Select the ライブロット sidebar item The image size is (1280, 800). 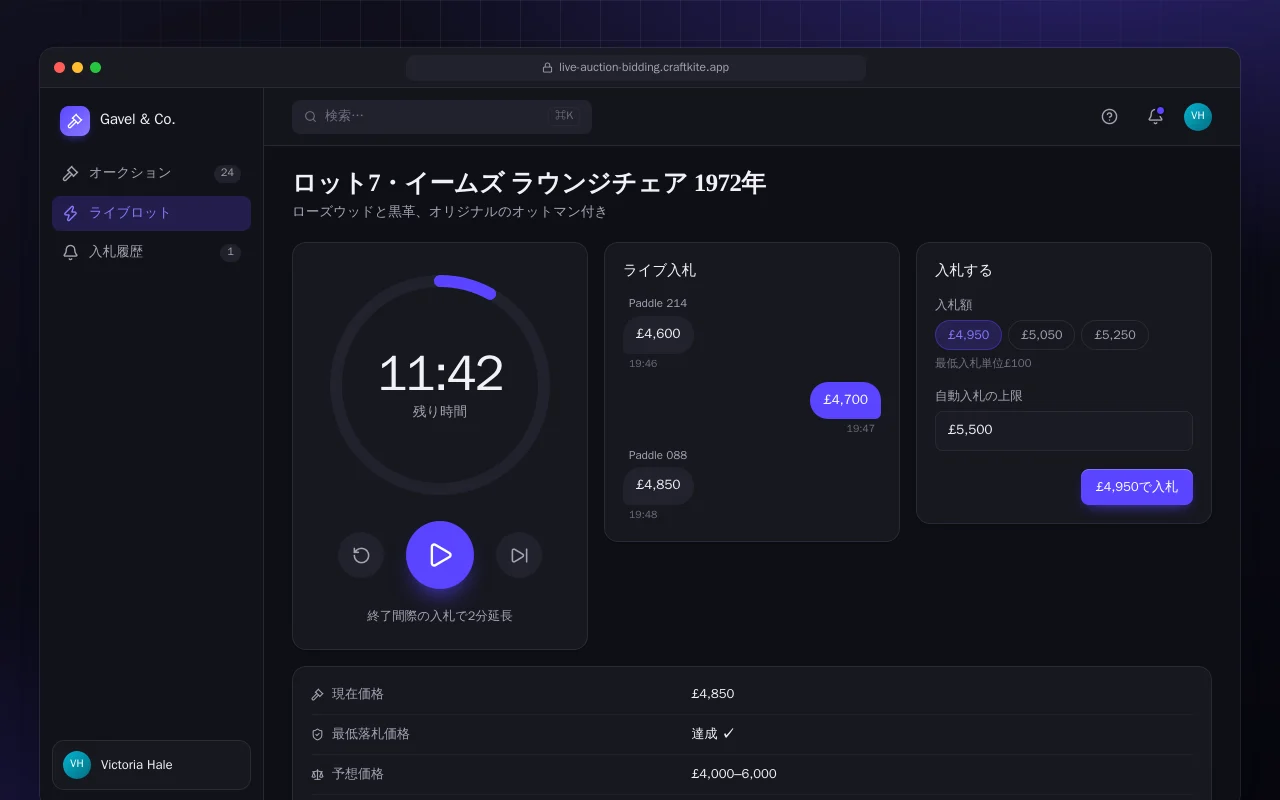(x=151, y=213)
